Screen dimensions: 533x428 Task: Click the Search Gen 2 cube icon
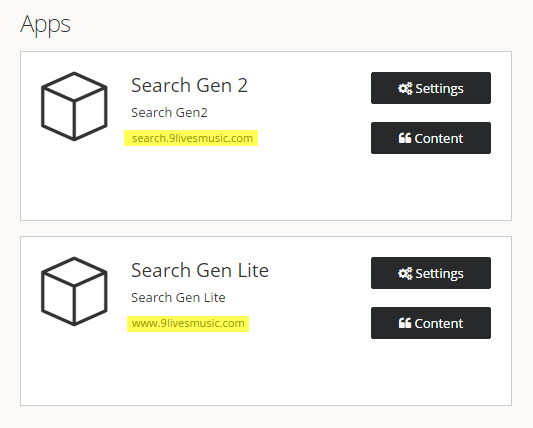(74, 106)
